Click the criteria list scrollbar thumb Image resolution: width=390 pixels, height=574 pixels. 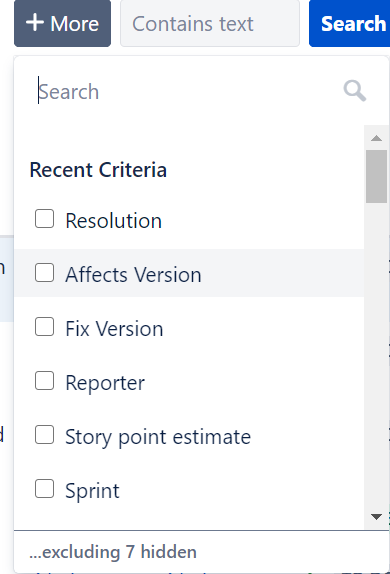coord(376,176)
